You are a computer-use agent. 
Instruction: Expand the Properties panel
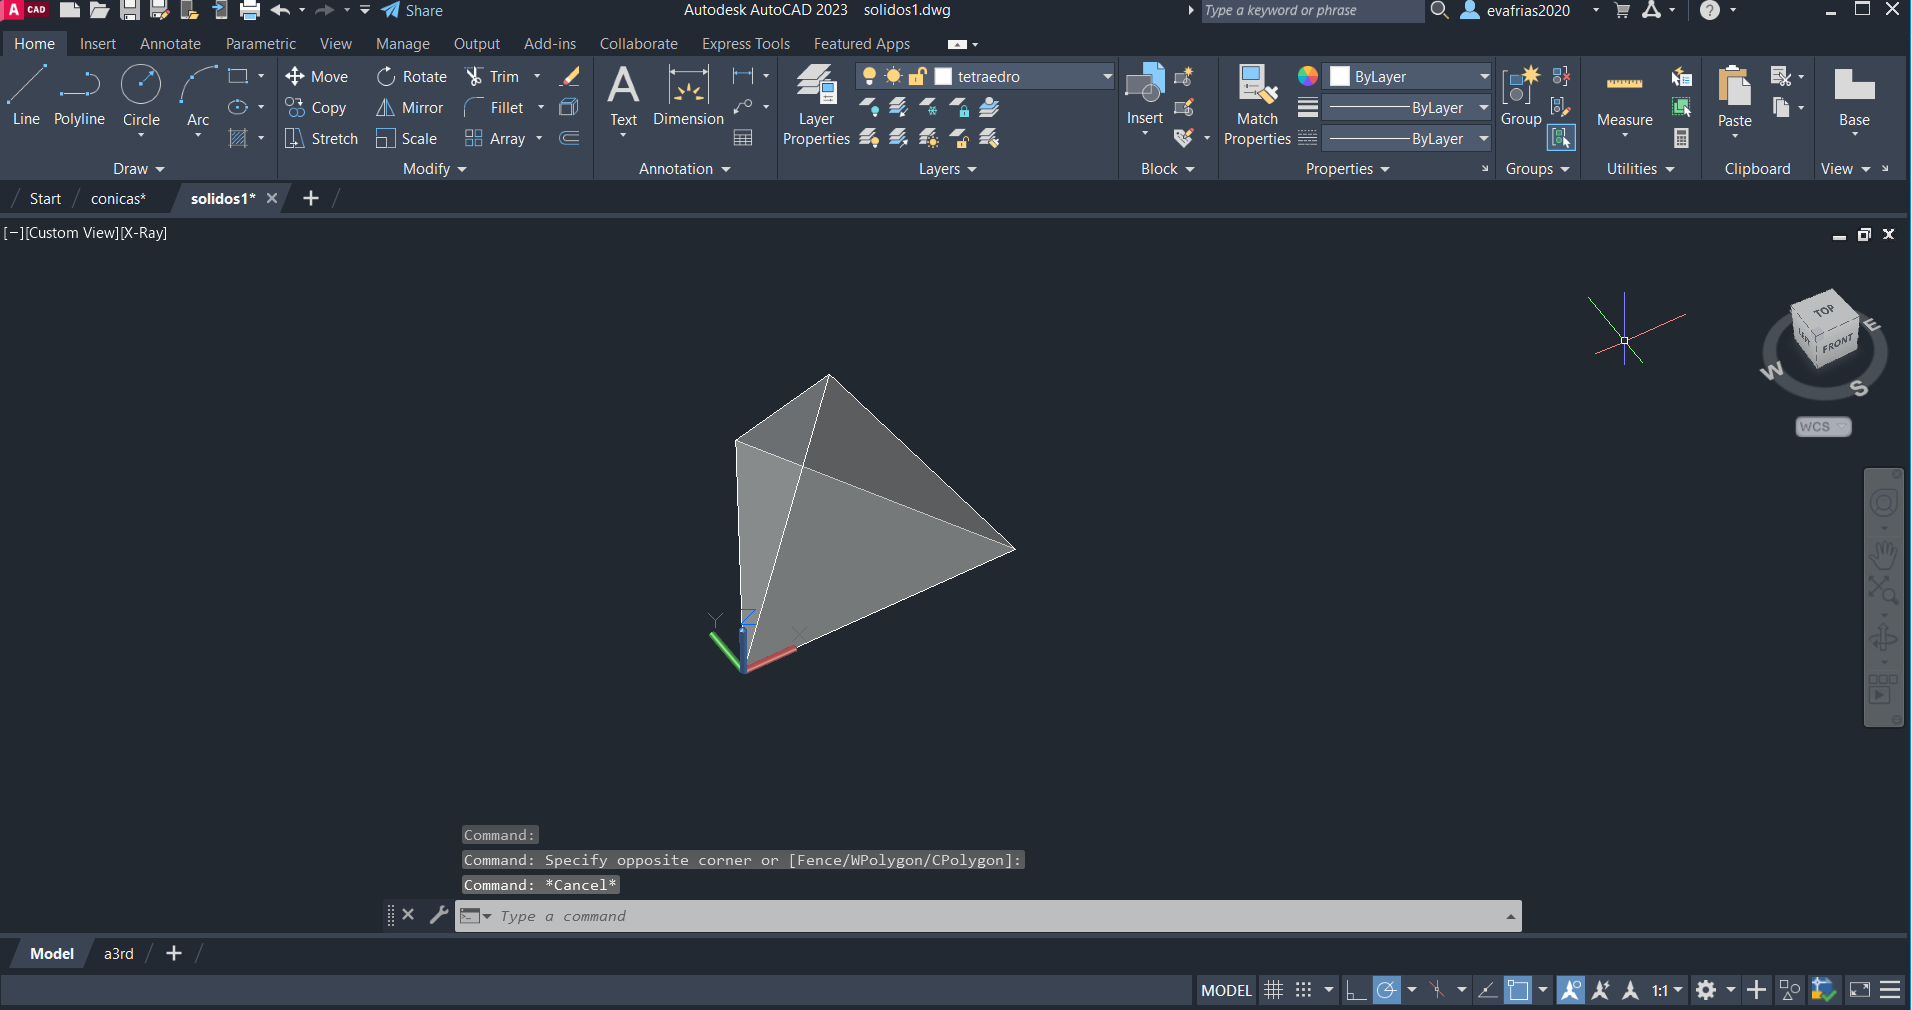1348,169
